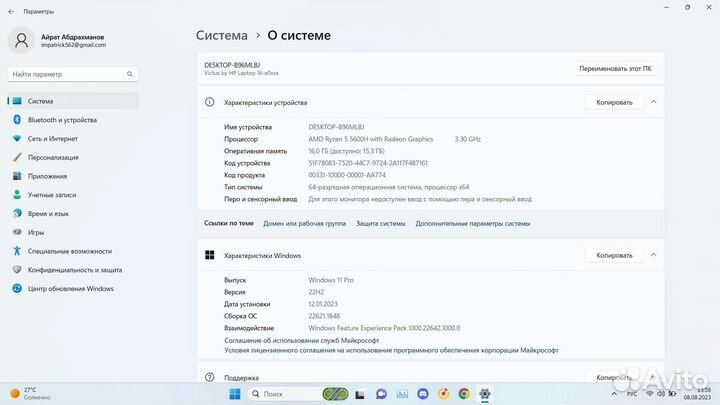The height and width of the screenshot is (405, 720).
Task: Focus the 'Найти параметр' search field
Action: pyautogui.click(x=73, y=74)
